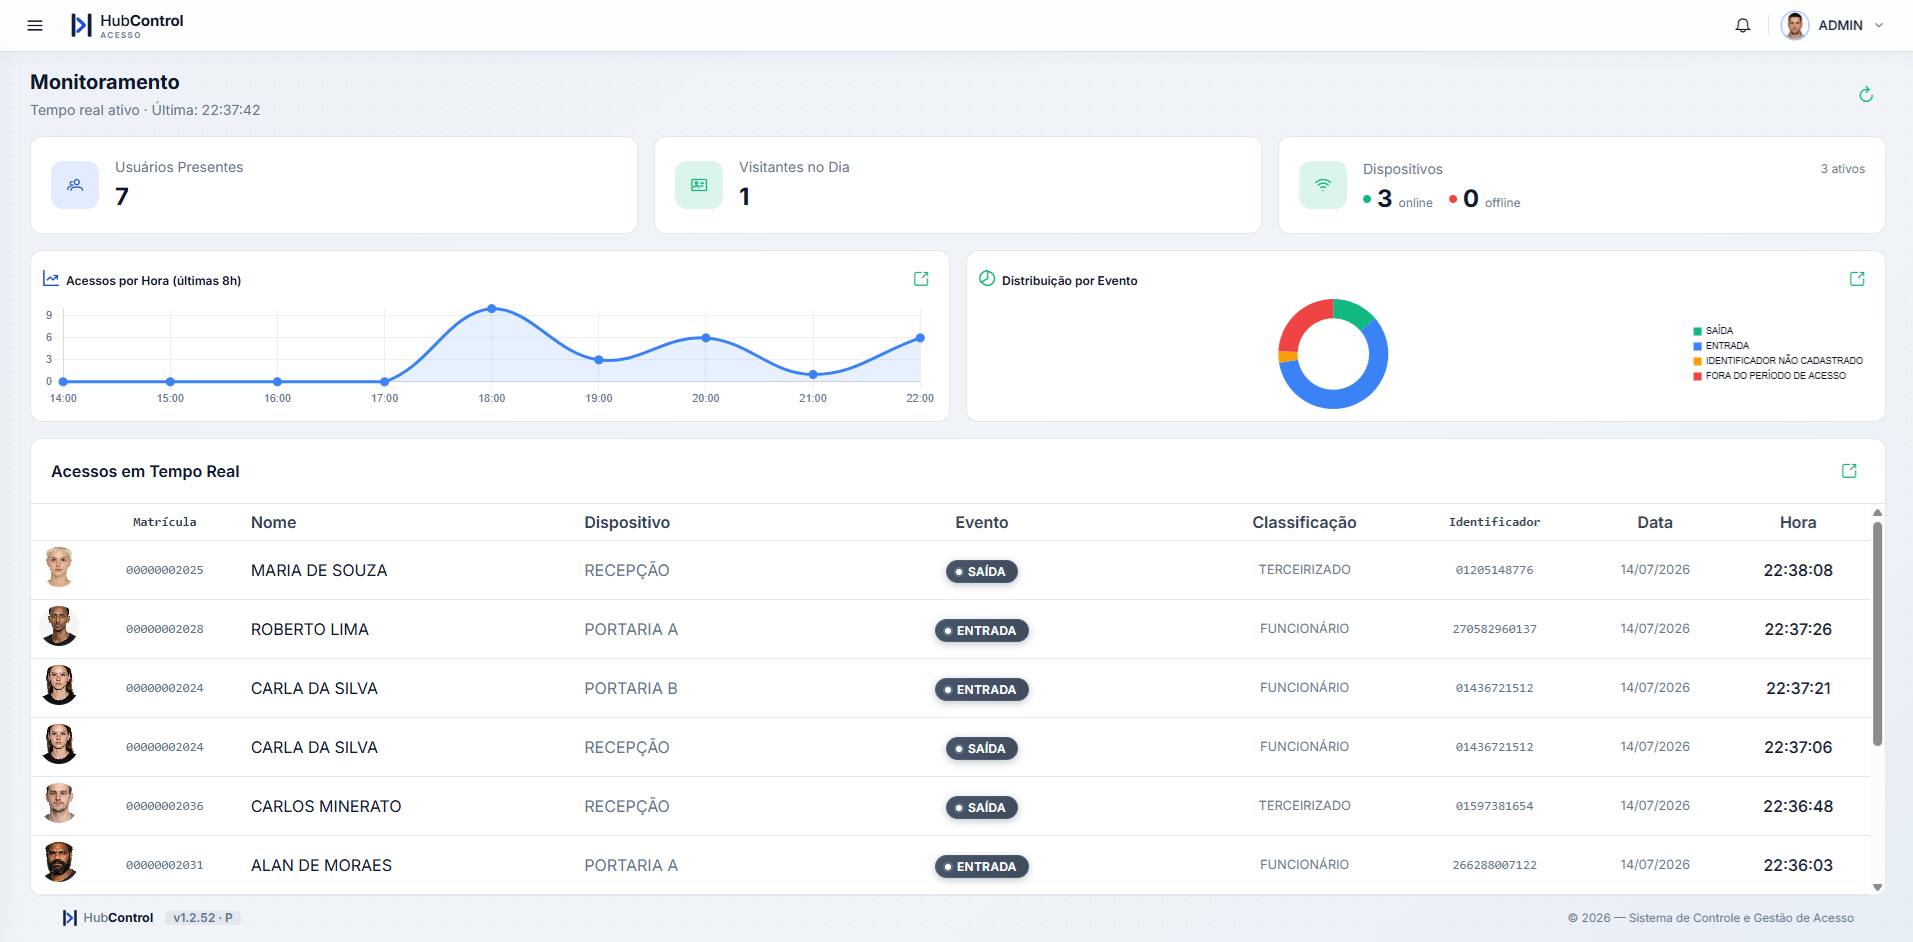Screen dimensions: 1913x942
Task: Click the Matrícula column header
Action: 165,522
